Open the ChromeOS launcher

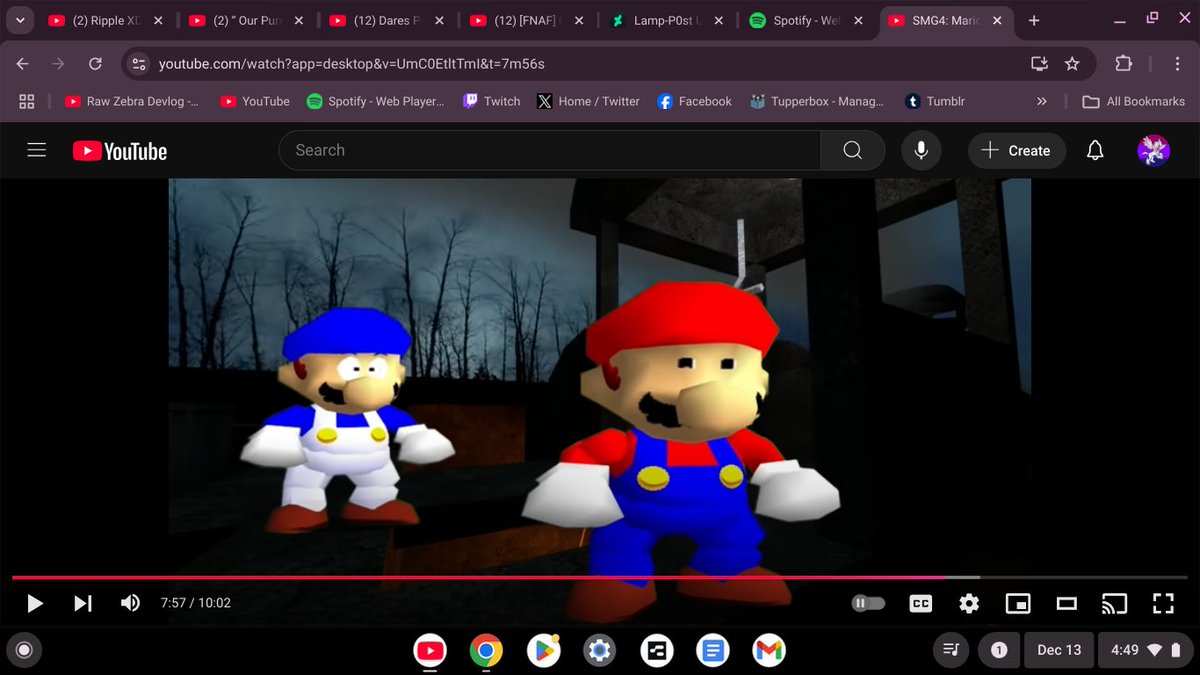coord(24,650)
